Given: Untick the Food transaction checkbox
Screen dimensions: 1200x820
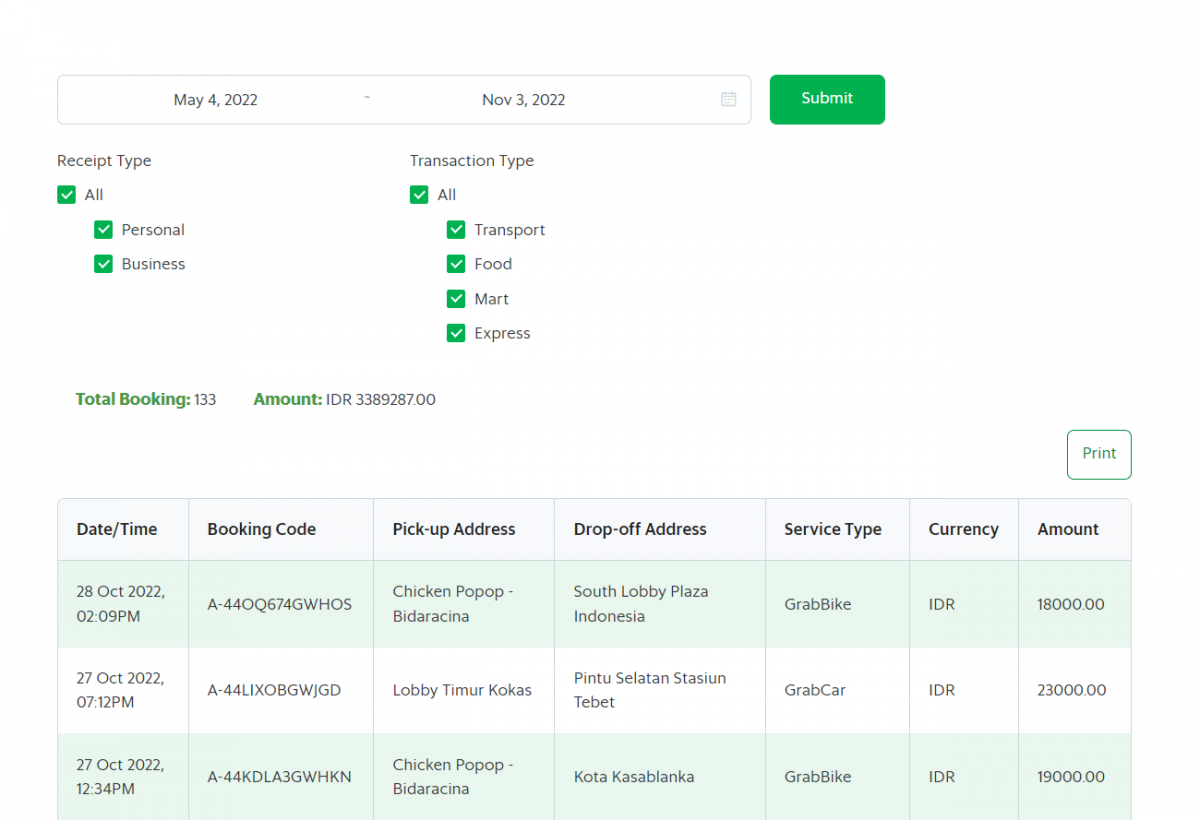Looking at the screenshot, I should point(457,264).
